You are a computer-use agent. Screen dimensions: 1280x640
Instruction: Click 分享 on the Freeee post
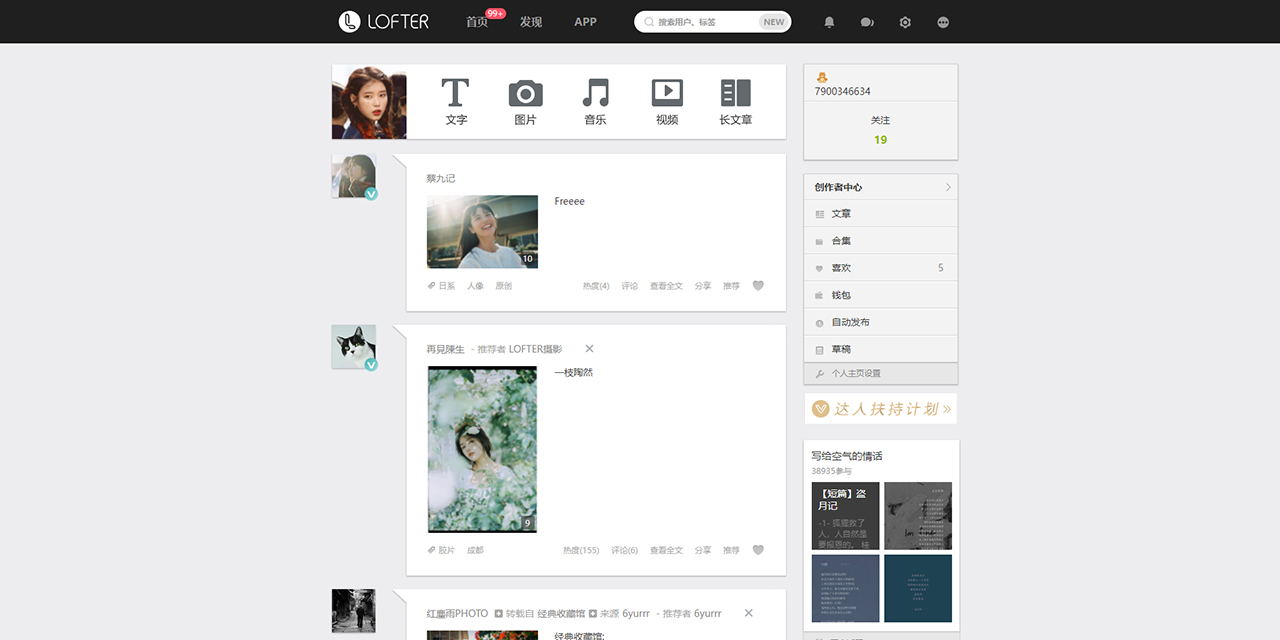pyautogui.click(x=703, y=286)
